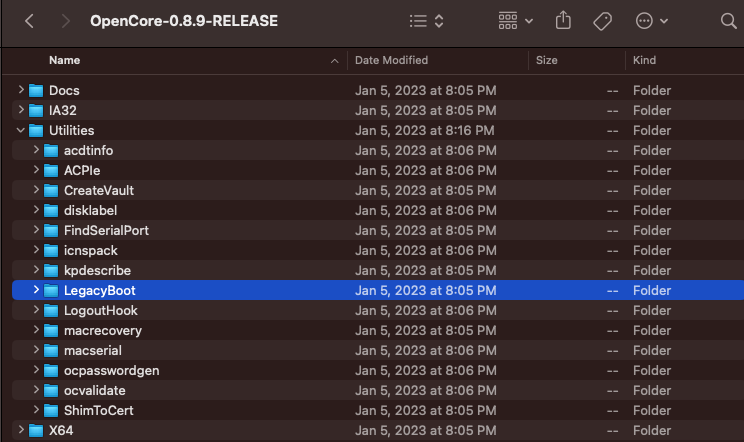Click the LegacyBoot folder icon

coord(51,291)
